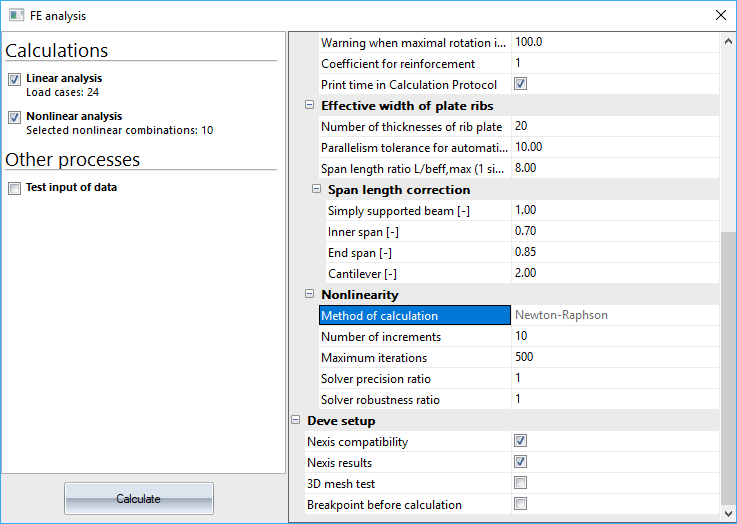The image size is (737, 524).
Task: Check Breakpoint before calculation
Action: pos(520,504)
